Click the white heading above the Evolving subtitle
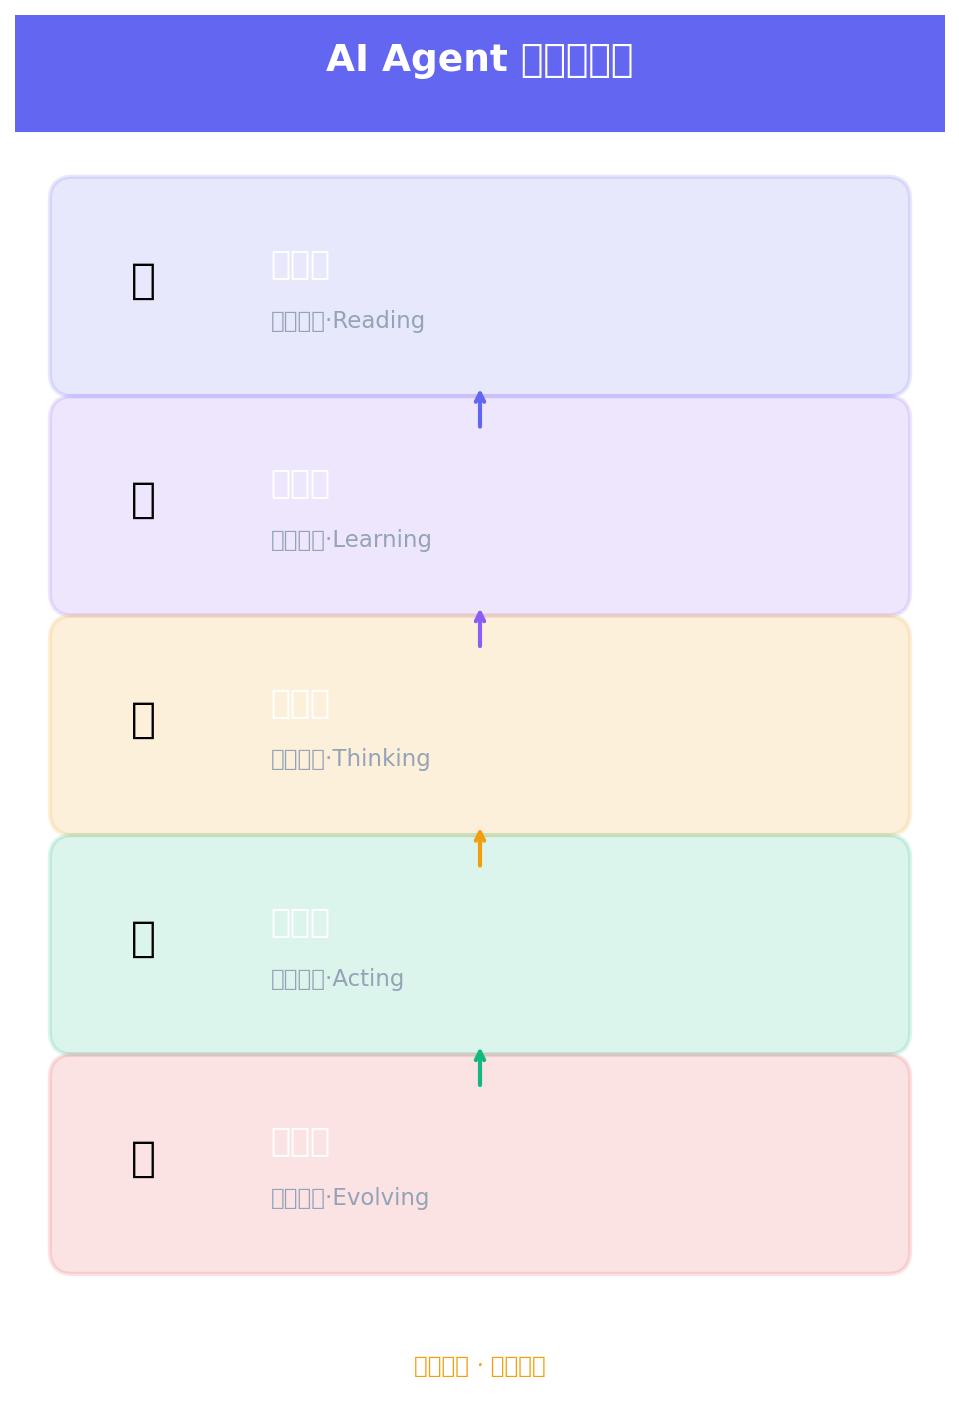Viewport: 959px width, 1416px height. (x=300, y=1142)
